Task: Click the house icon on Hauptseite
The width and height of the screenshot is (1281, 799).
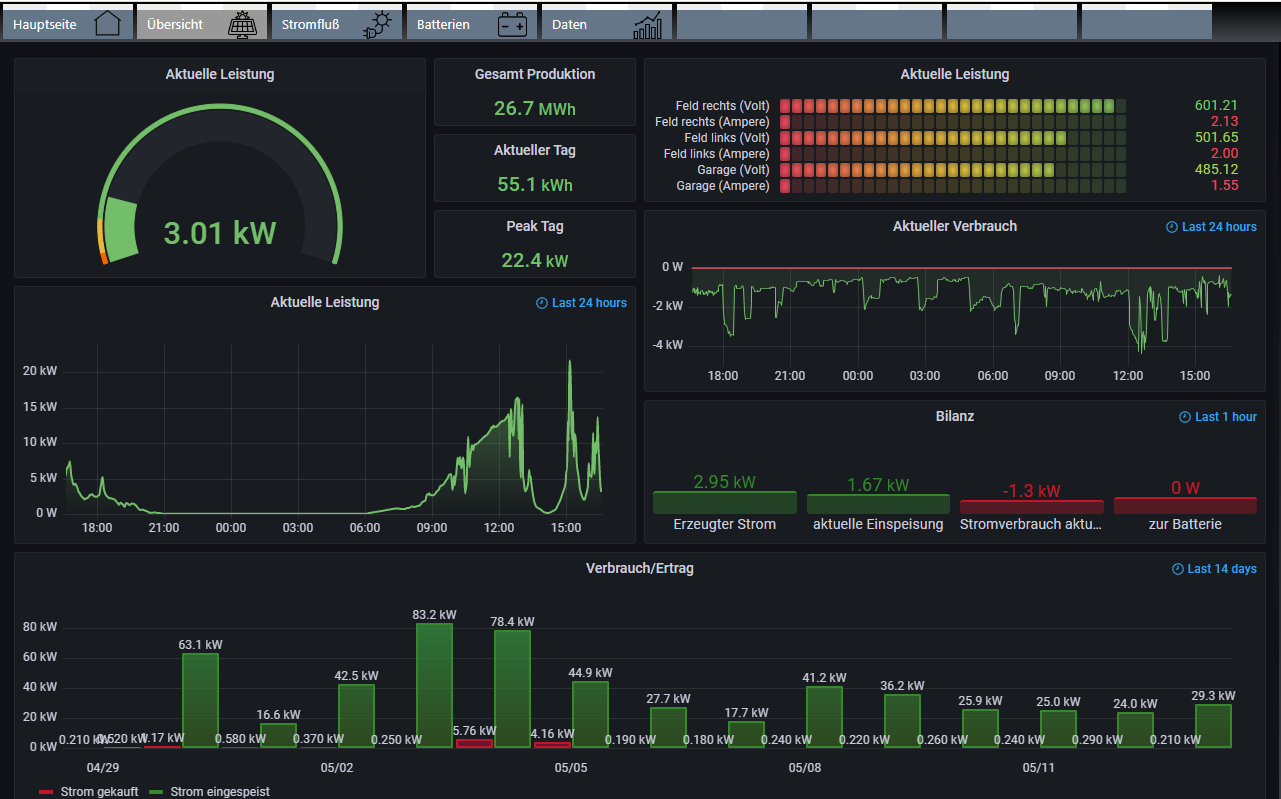Action: [x=107, y=23]
